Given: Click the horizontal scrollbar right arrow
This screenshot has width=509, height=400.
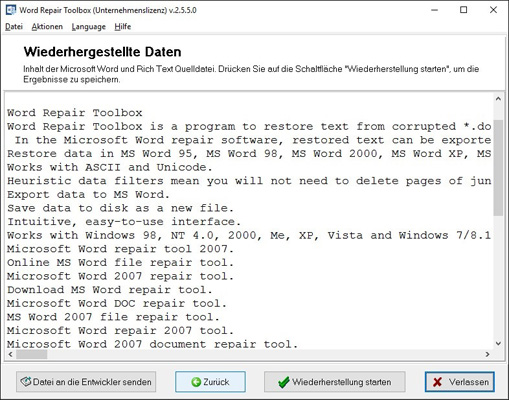Looking at the screenshot, I should point(488,354).
